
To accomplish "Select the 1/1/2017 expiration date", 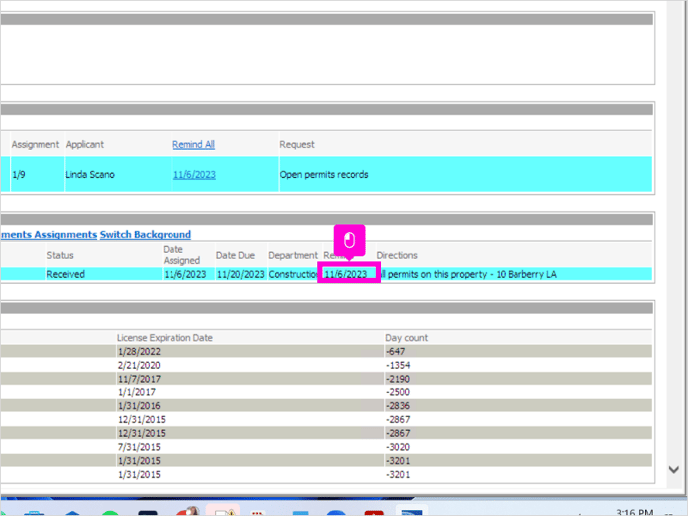I will pyautogui.click(x=136, y=392).
